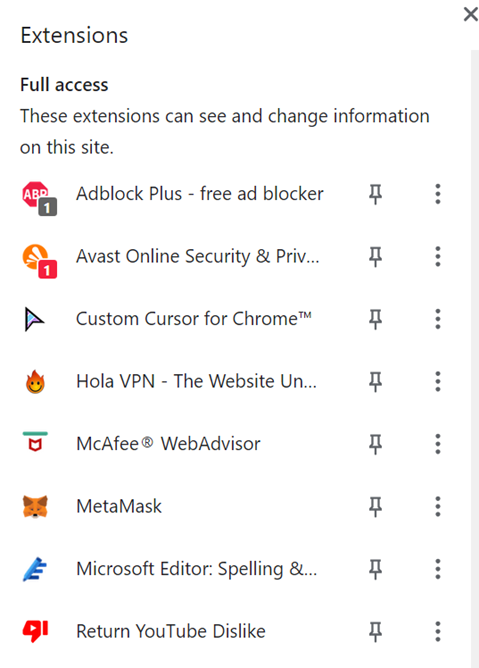Toggle the pin for Hola VPN

[x=375, y=382]
